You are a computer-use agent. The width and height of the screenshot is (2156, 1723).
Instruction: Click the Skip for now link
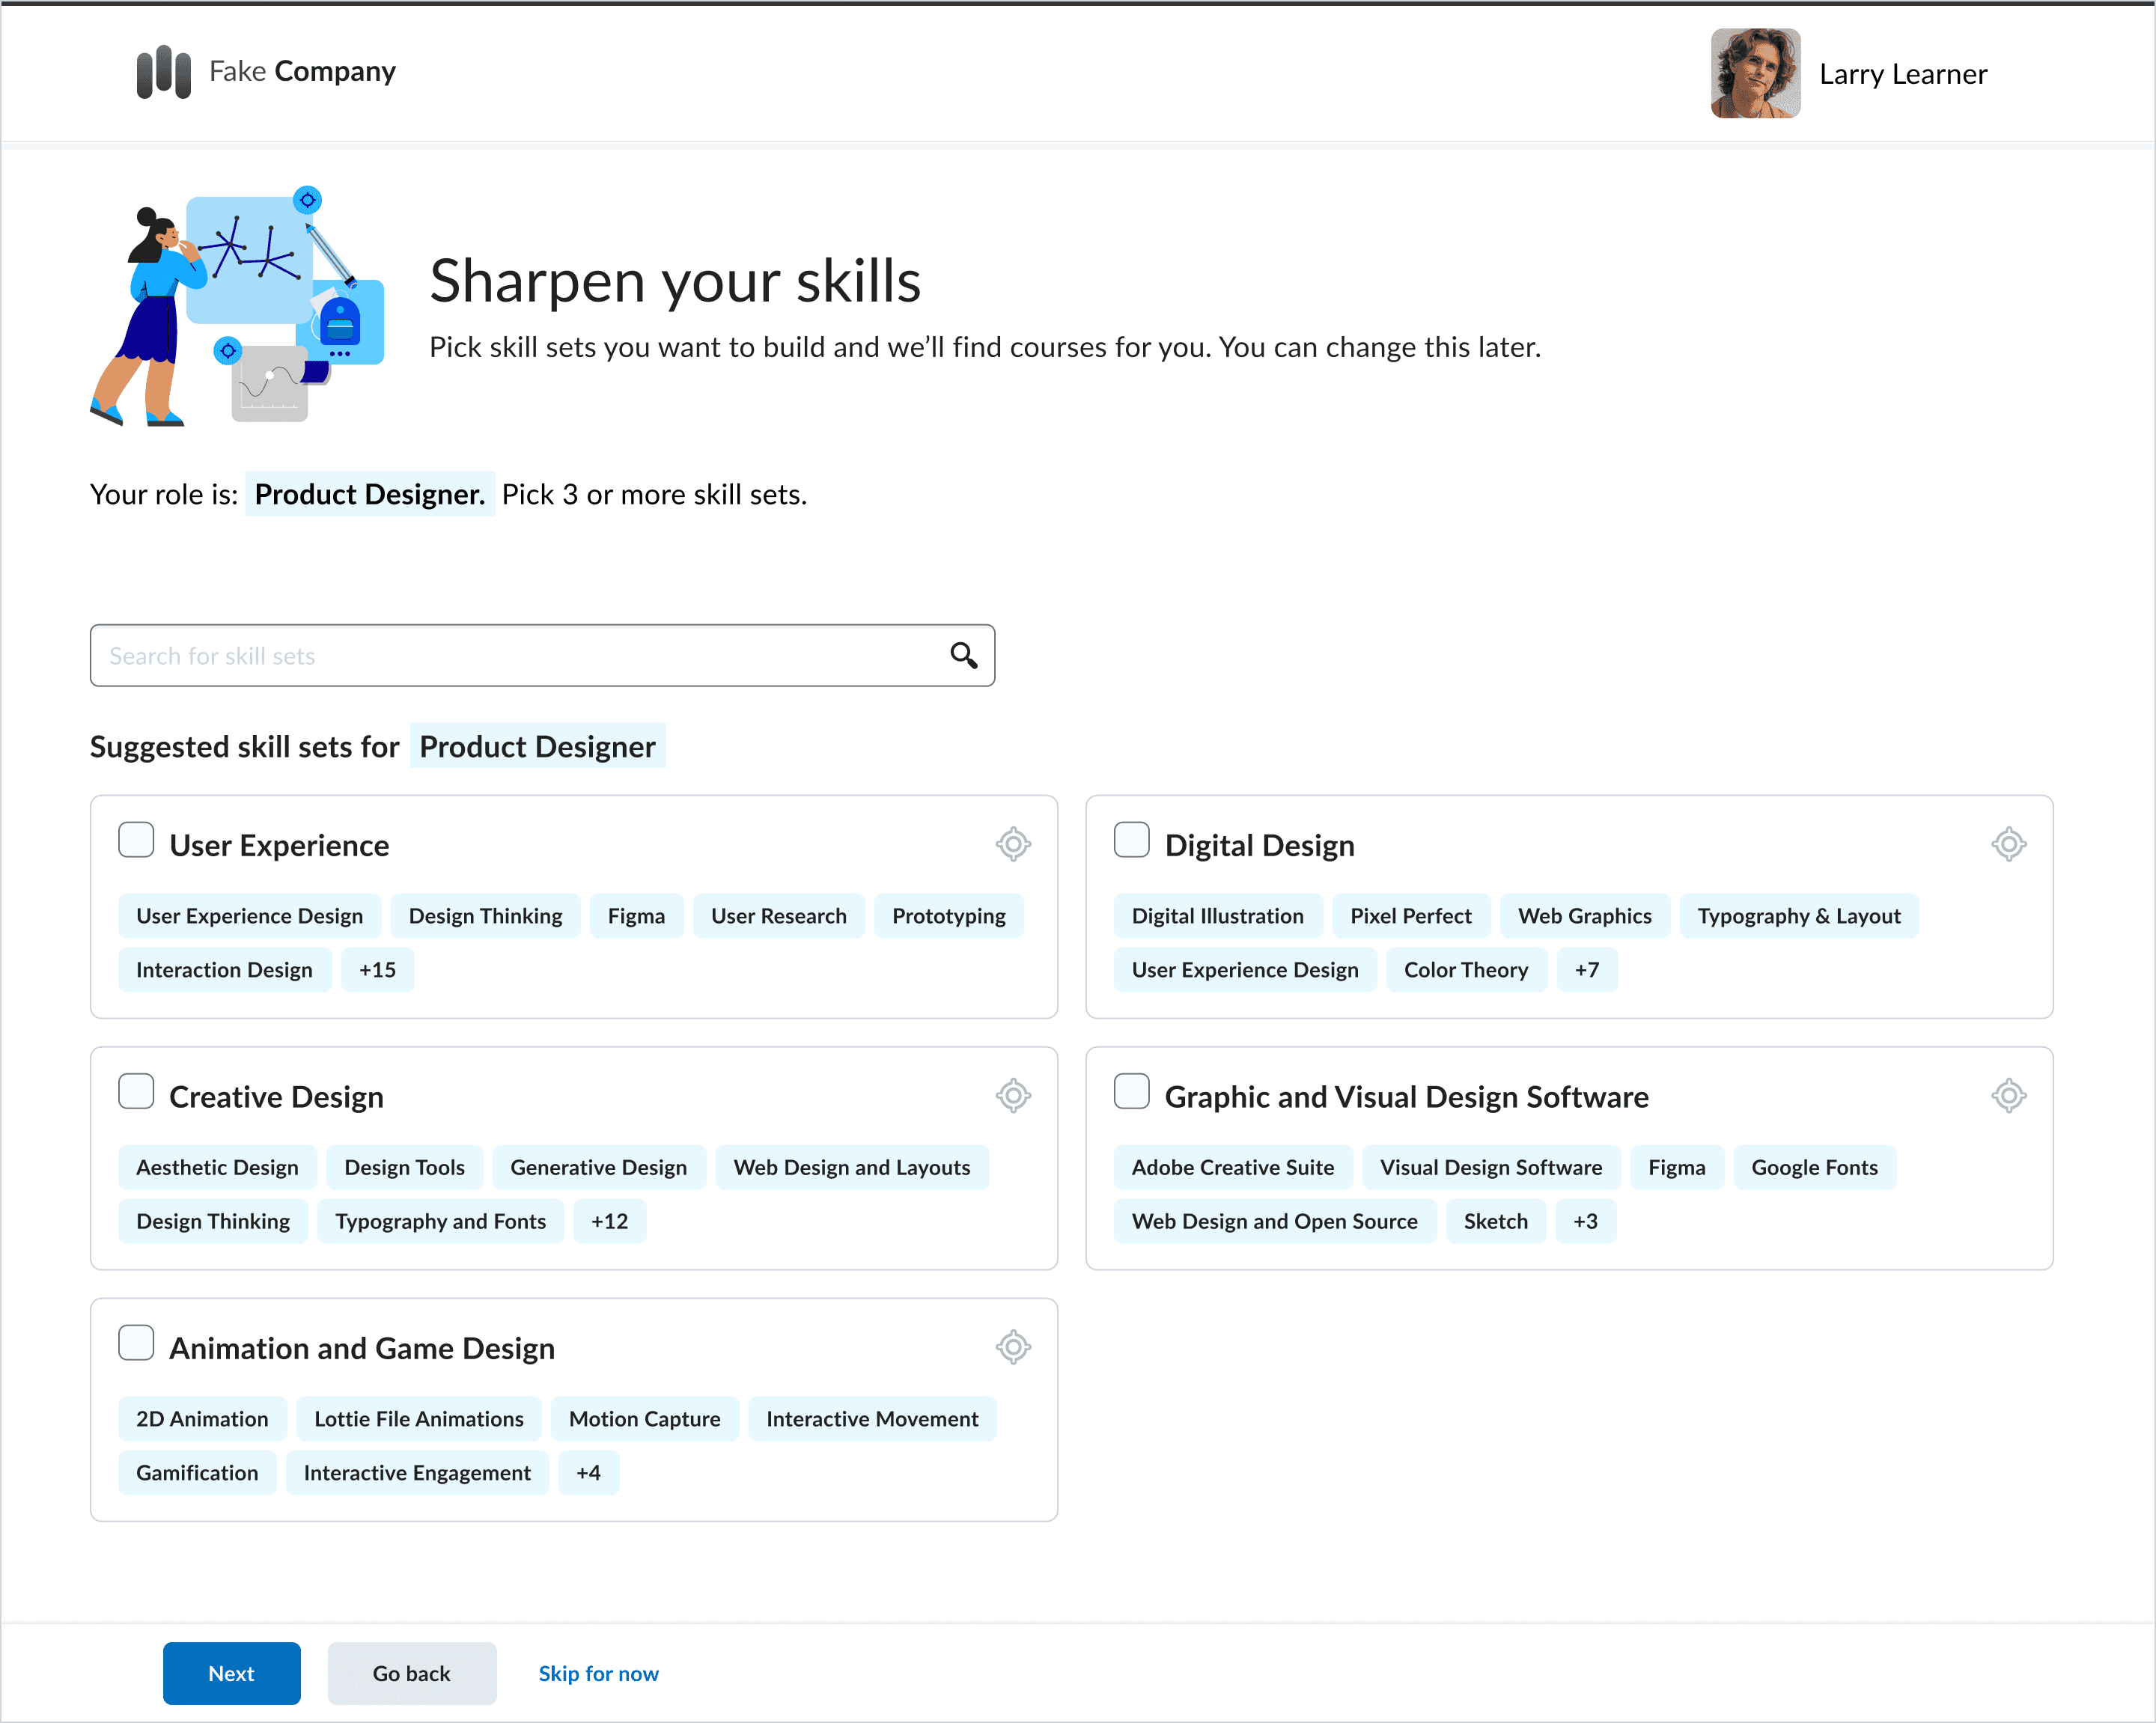[598, 1673]
